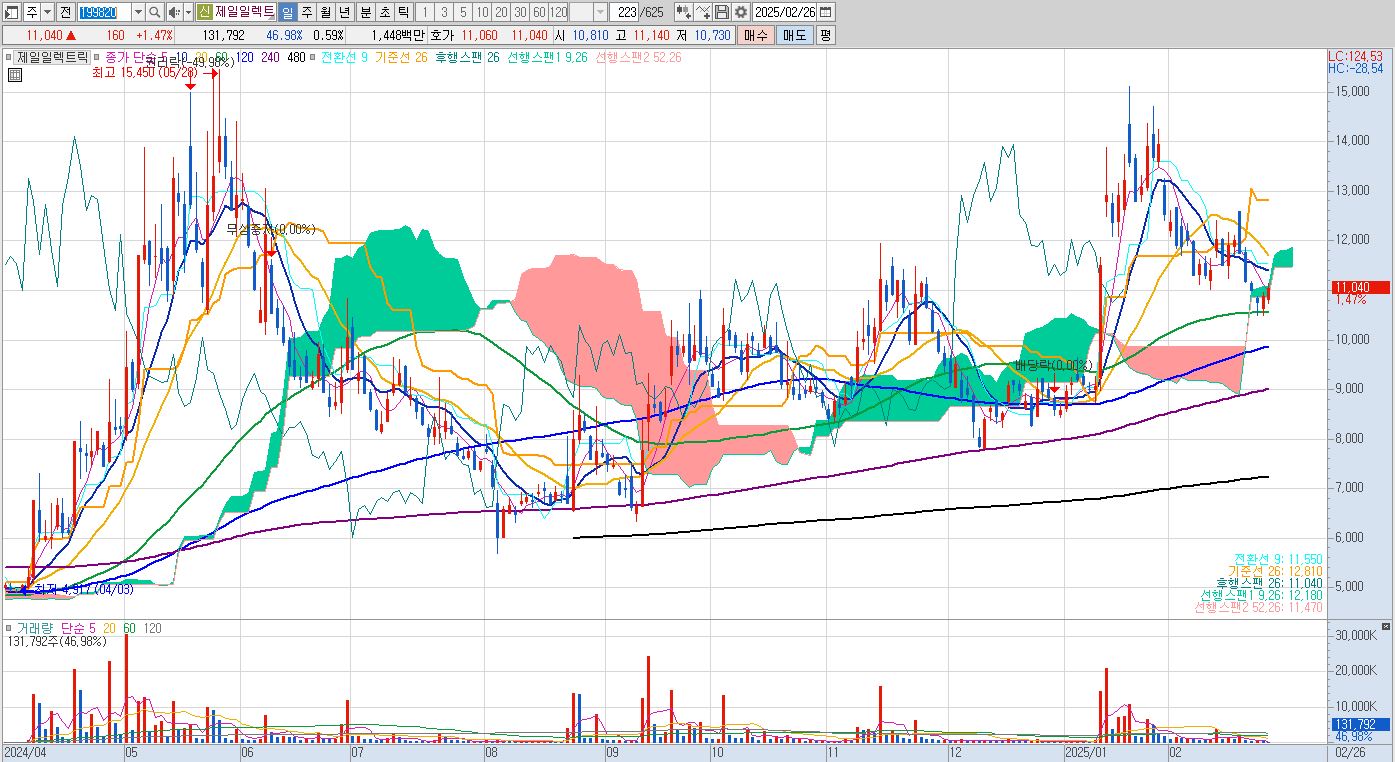This screenshot has height=762, width=1395.
Task: Switch chart to 월 monthly period
Action: point(325,12)
